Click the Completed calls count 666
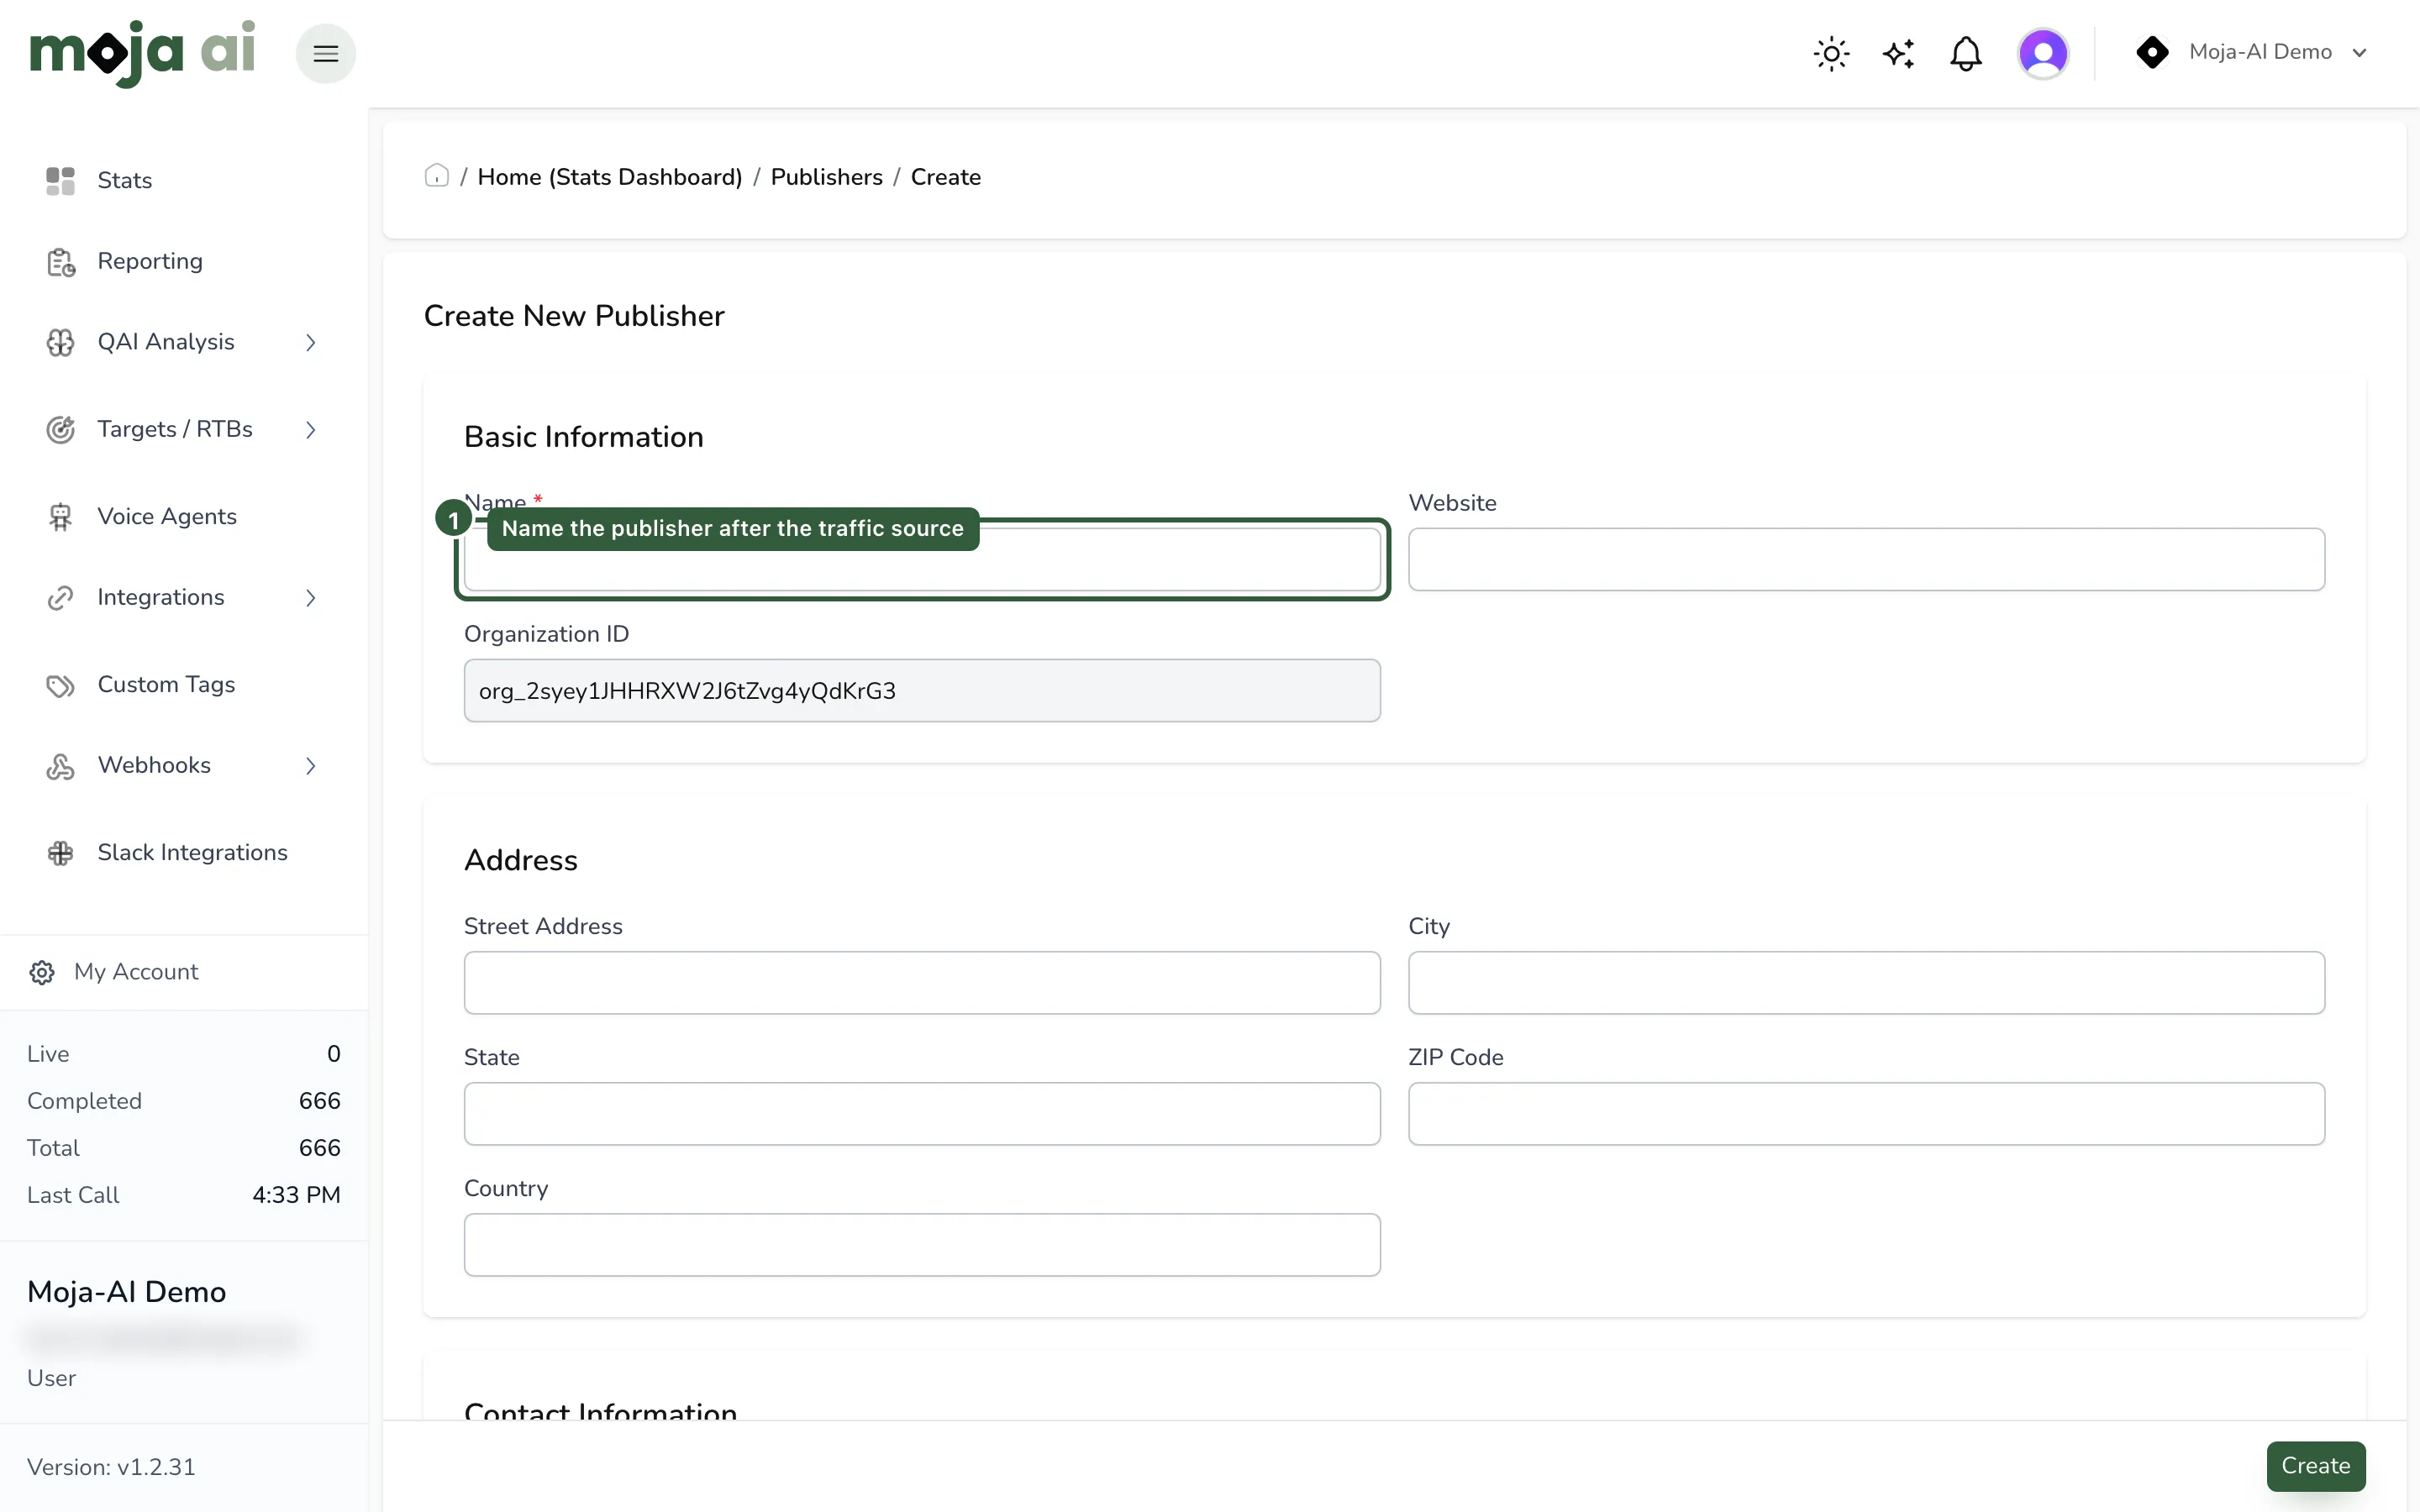Image resolution: width=2420 pixels, height=1512 pixels. [x=319, y=1100]
